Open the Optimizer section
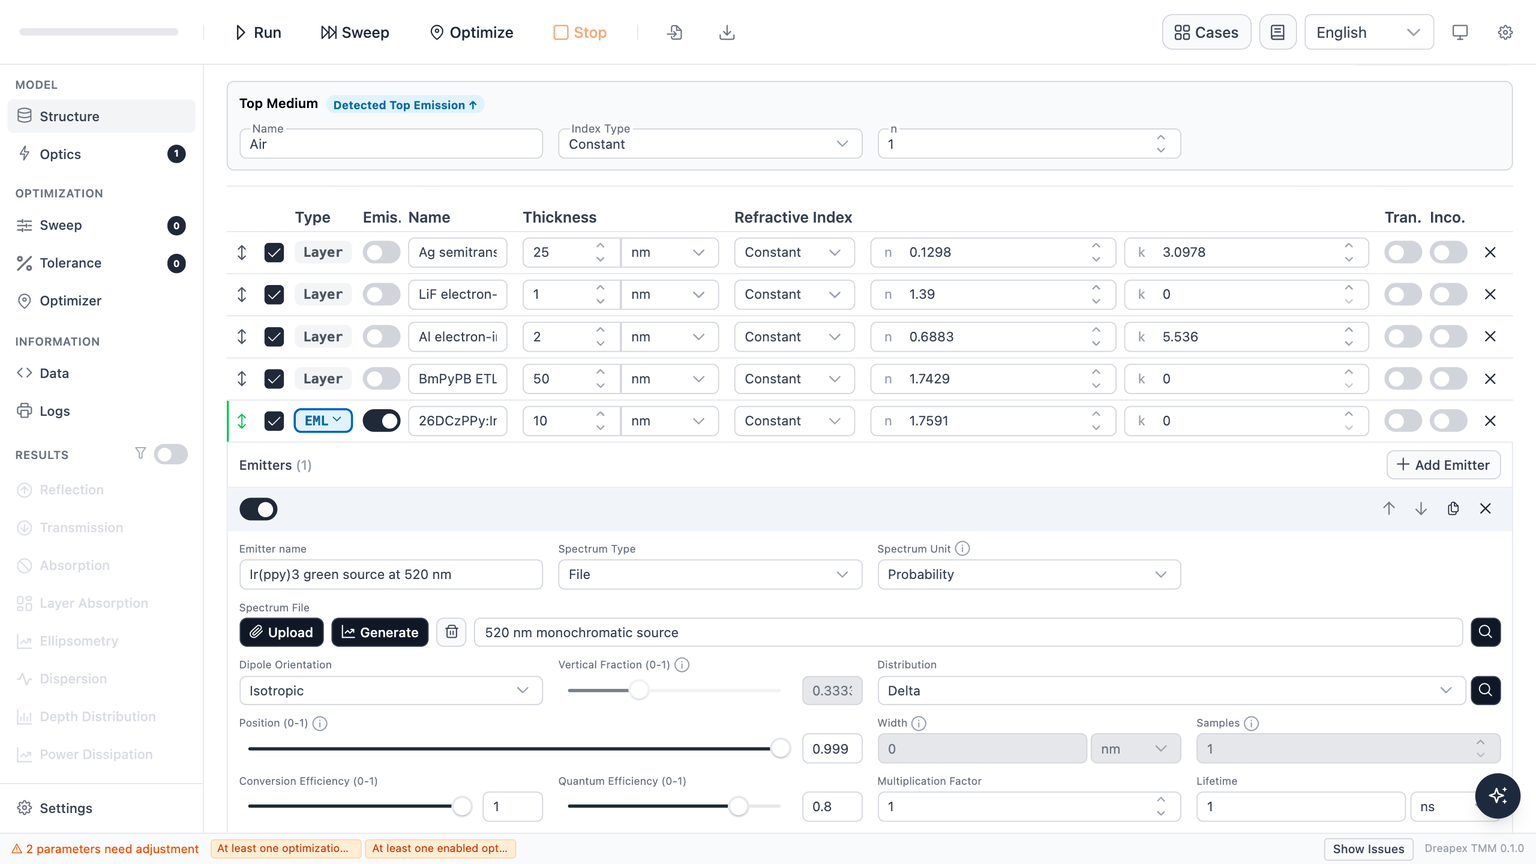Screen dimensions: 1536x864 [x=101, y=301]
